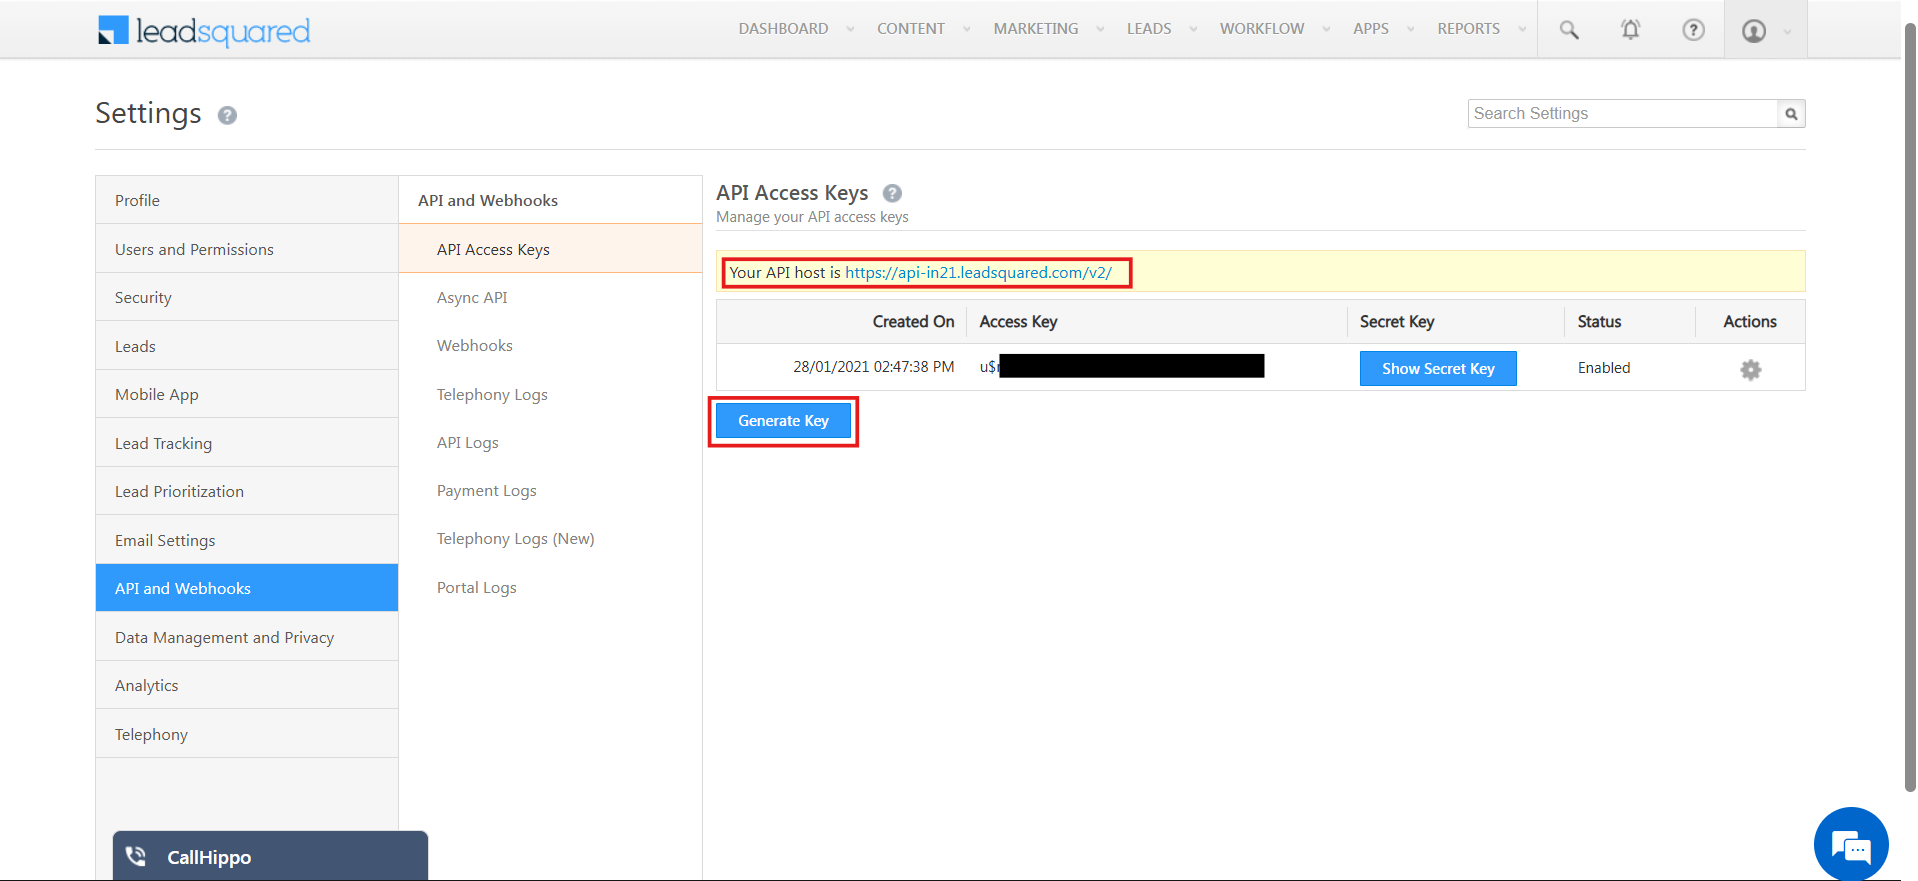1918x881 pixels.
Task: Open the REPORTS menu
Action: click(1469, 29)
